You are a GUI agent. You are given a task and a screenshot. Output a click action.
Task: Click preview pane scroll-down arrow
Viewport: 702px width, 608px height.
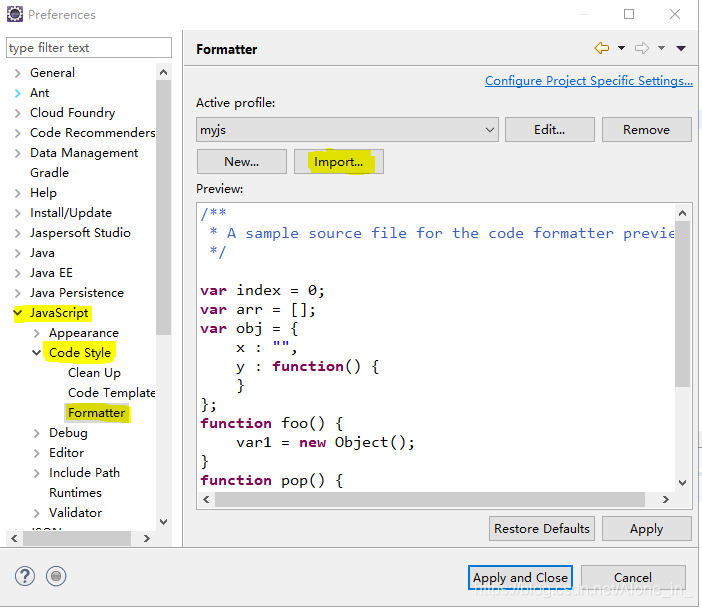(x=682, y=483)
